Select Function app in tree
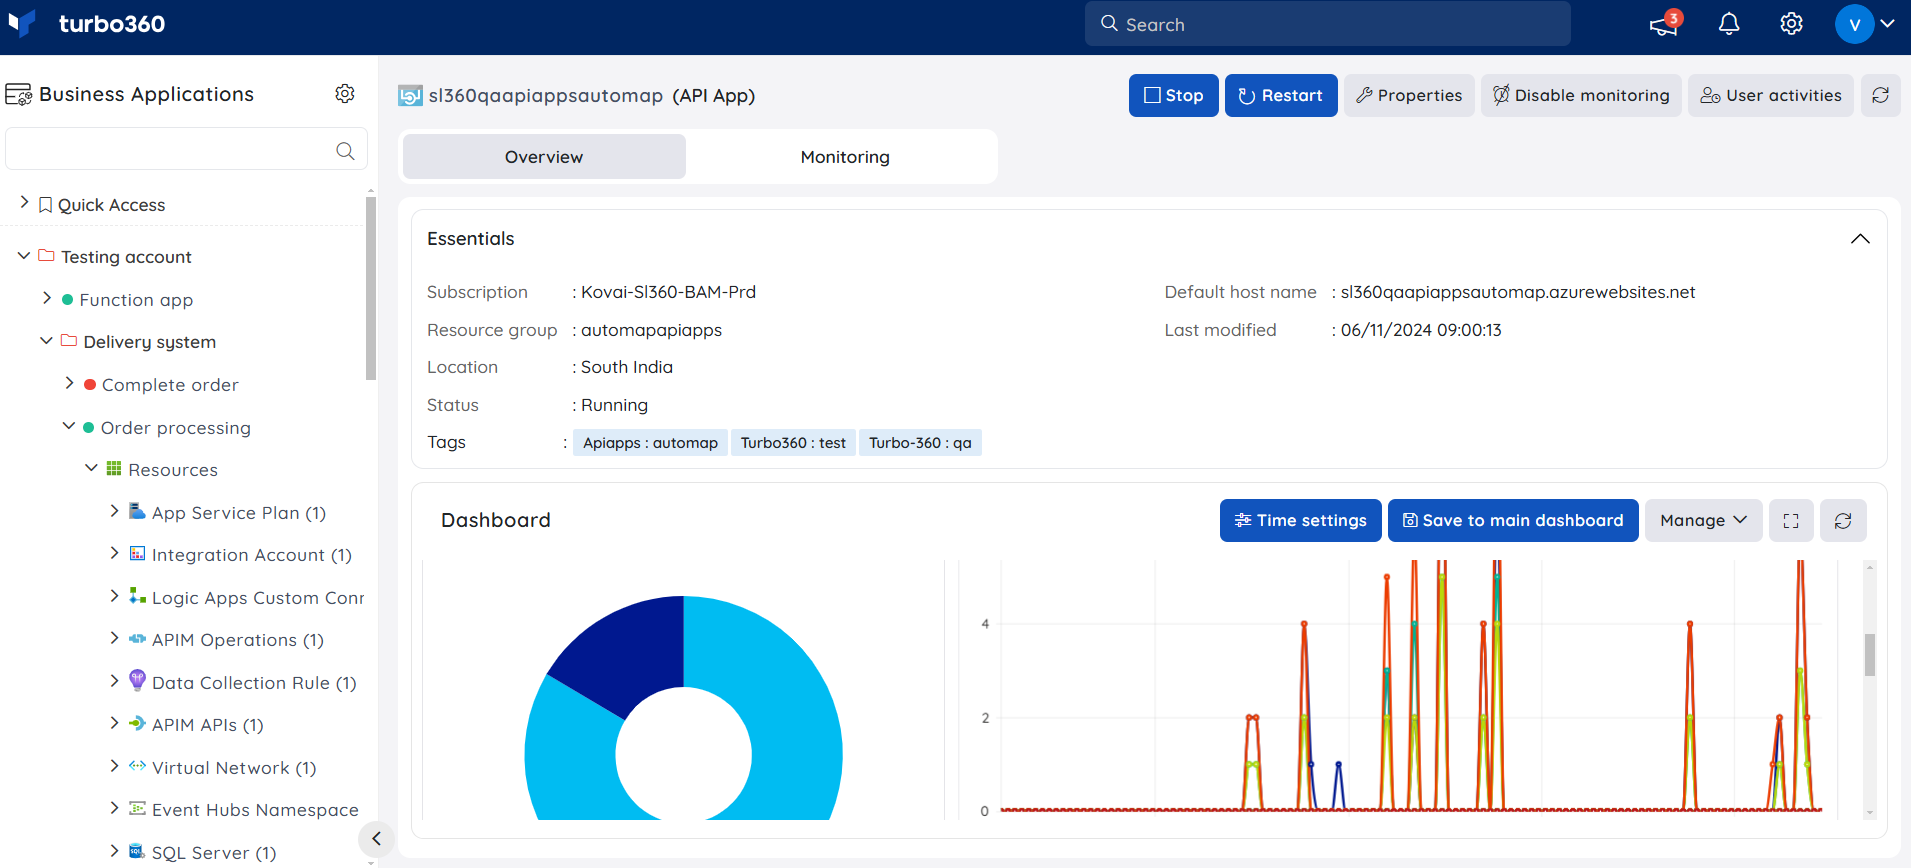Viewport: 1911px width, 868px height. [x=136, y=300]
